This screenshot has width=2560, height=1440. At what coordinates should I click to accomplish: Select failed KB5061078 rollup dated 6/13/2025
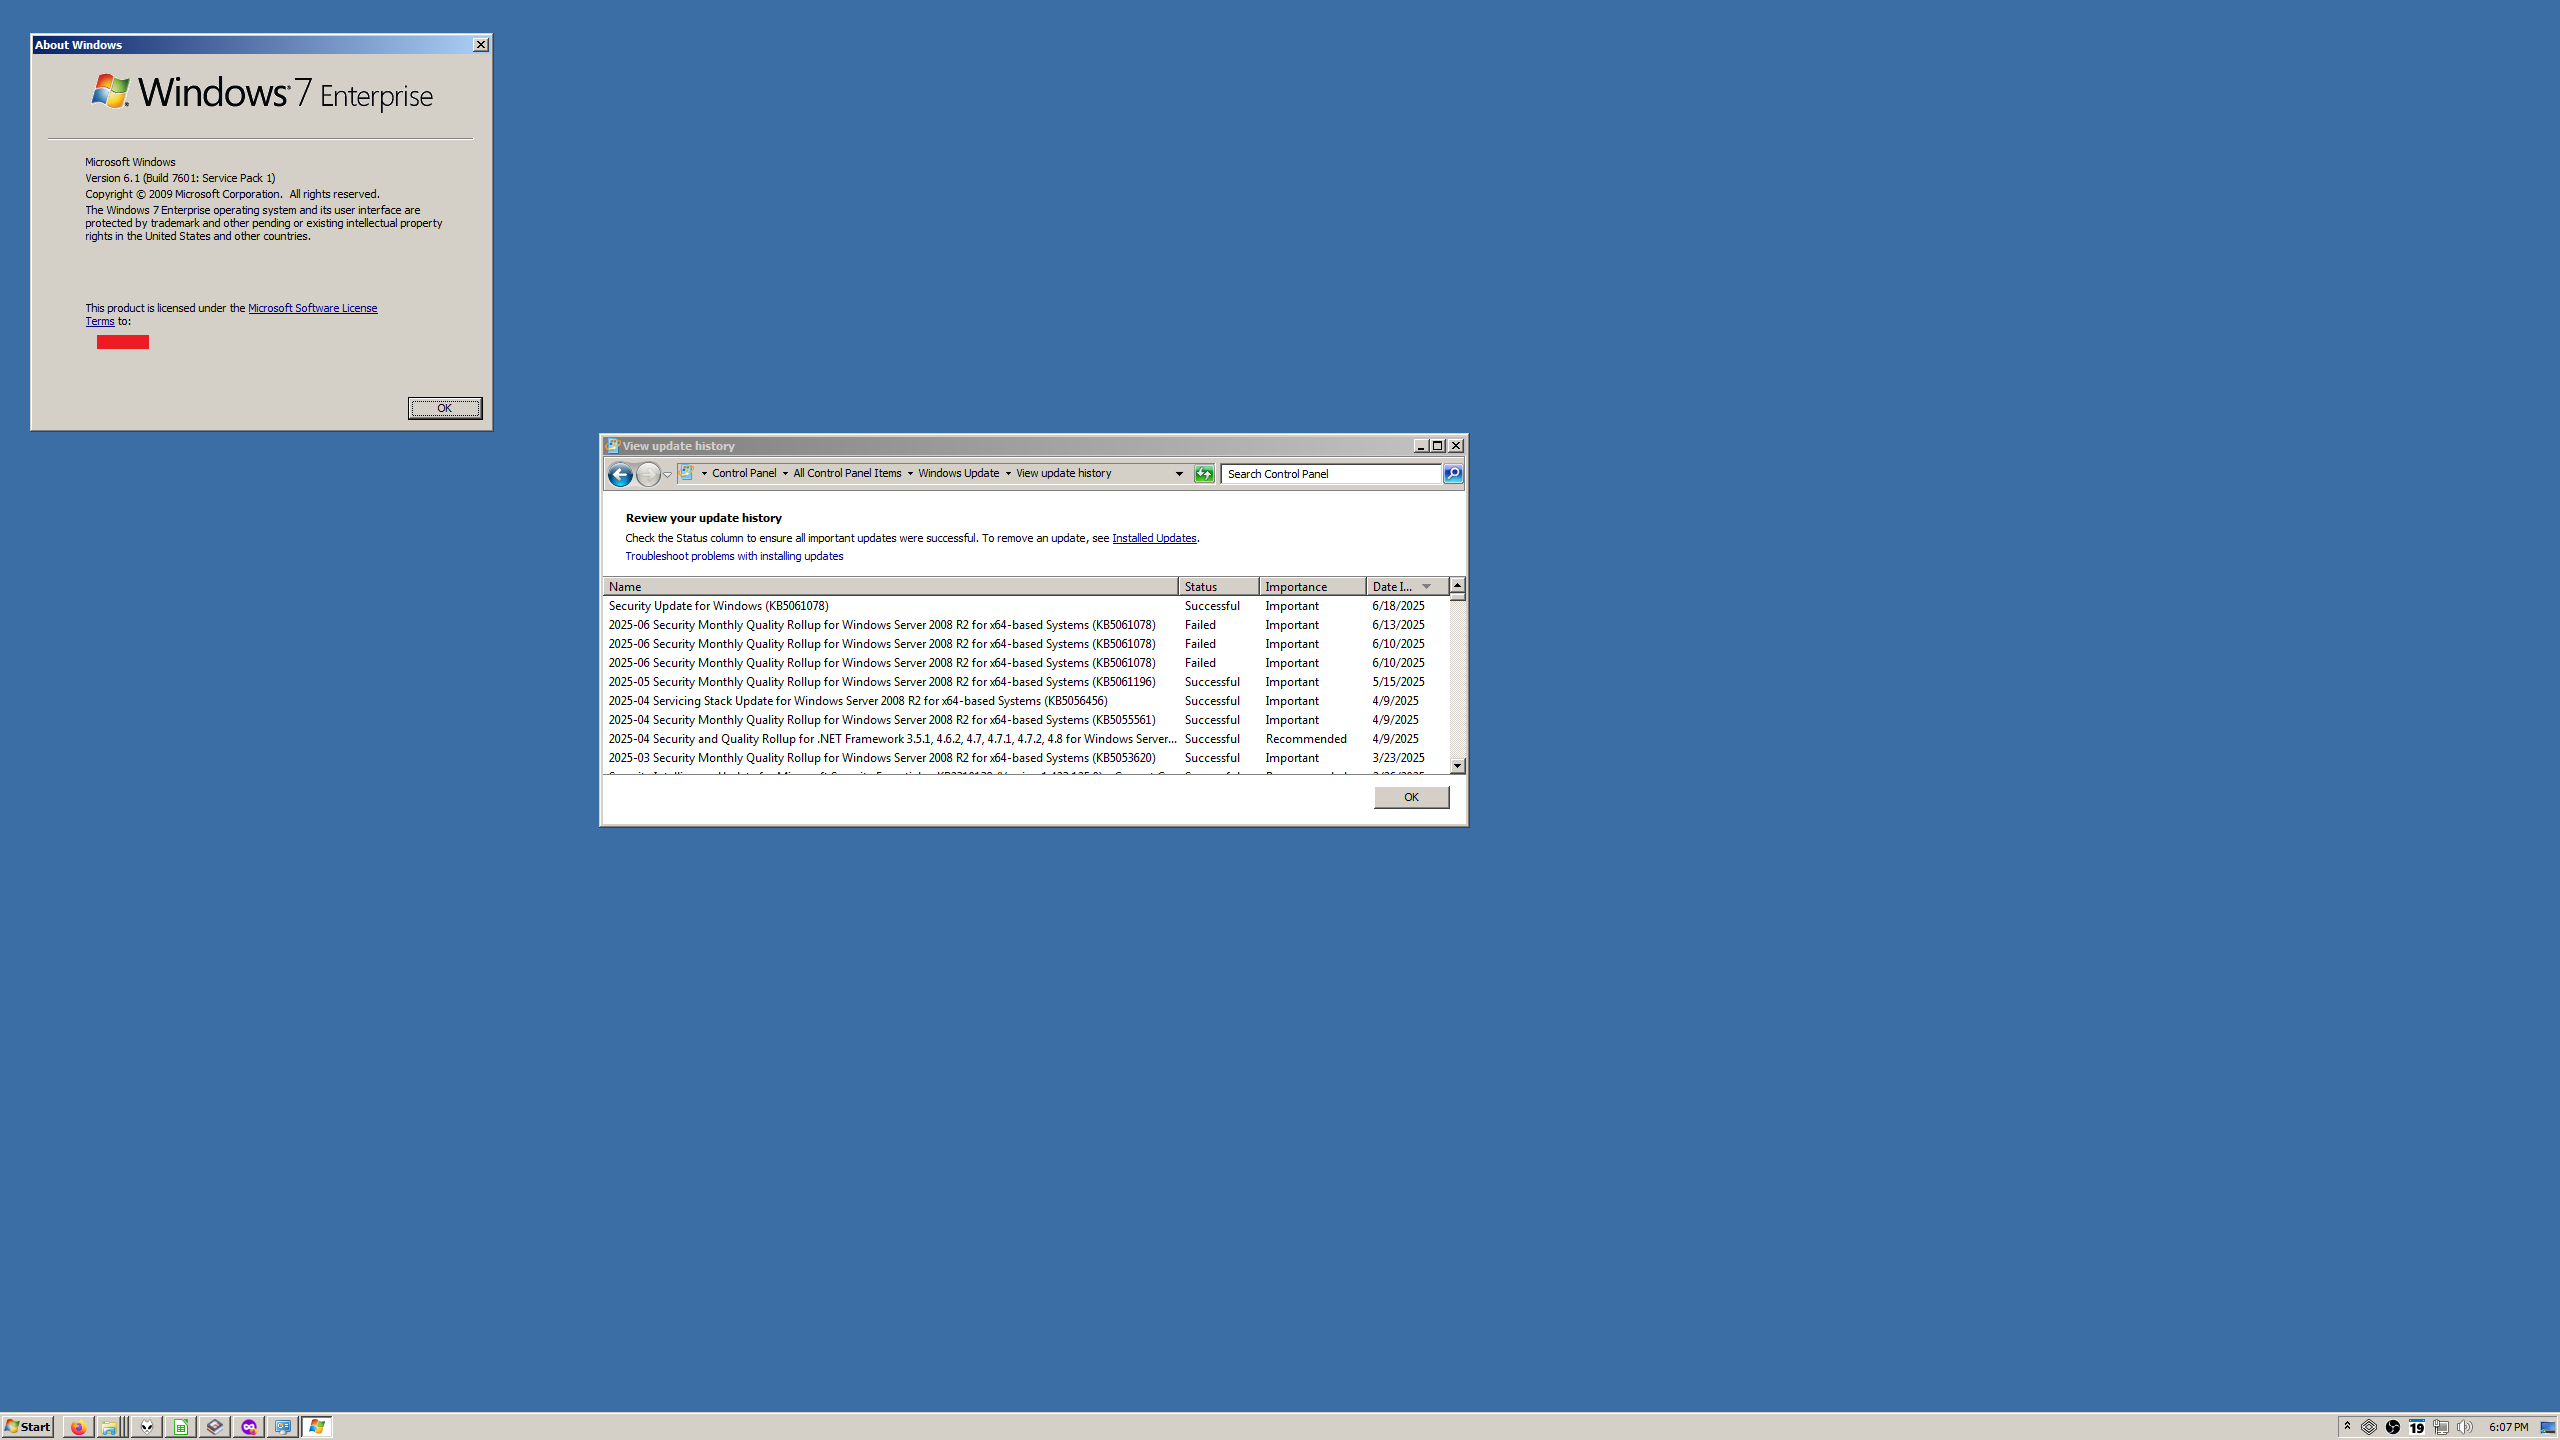(1026, 625)
